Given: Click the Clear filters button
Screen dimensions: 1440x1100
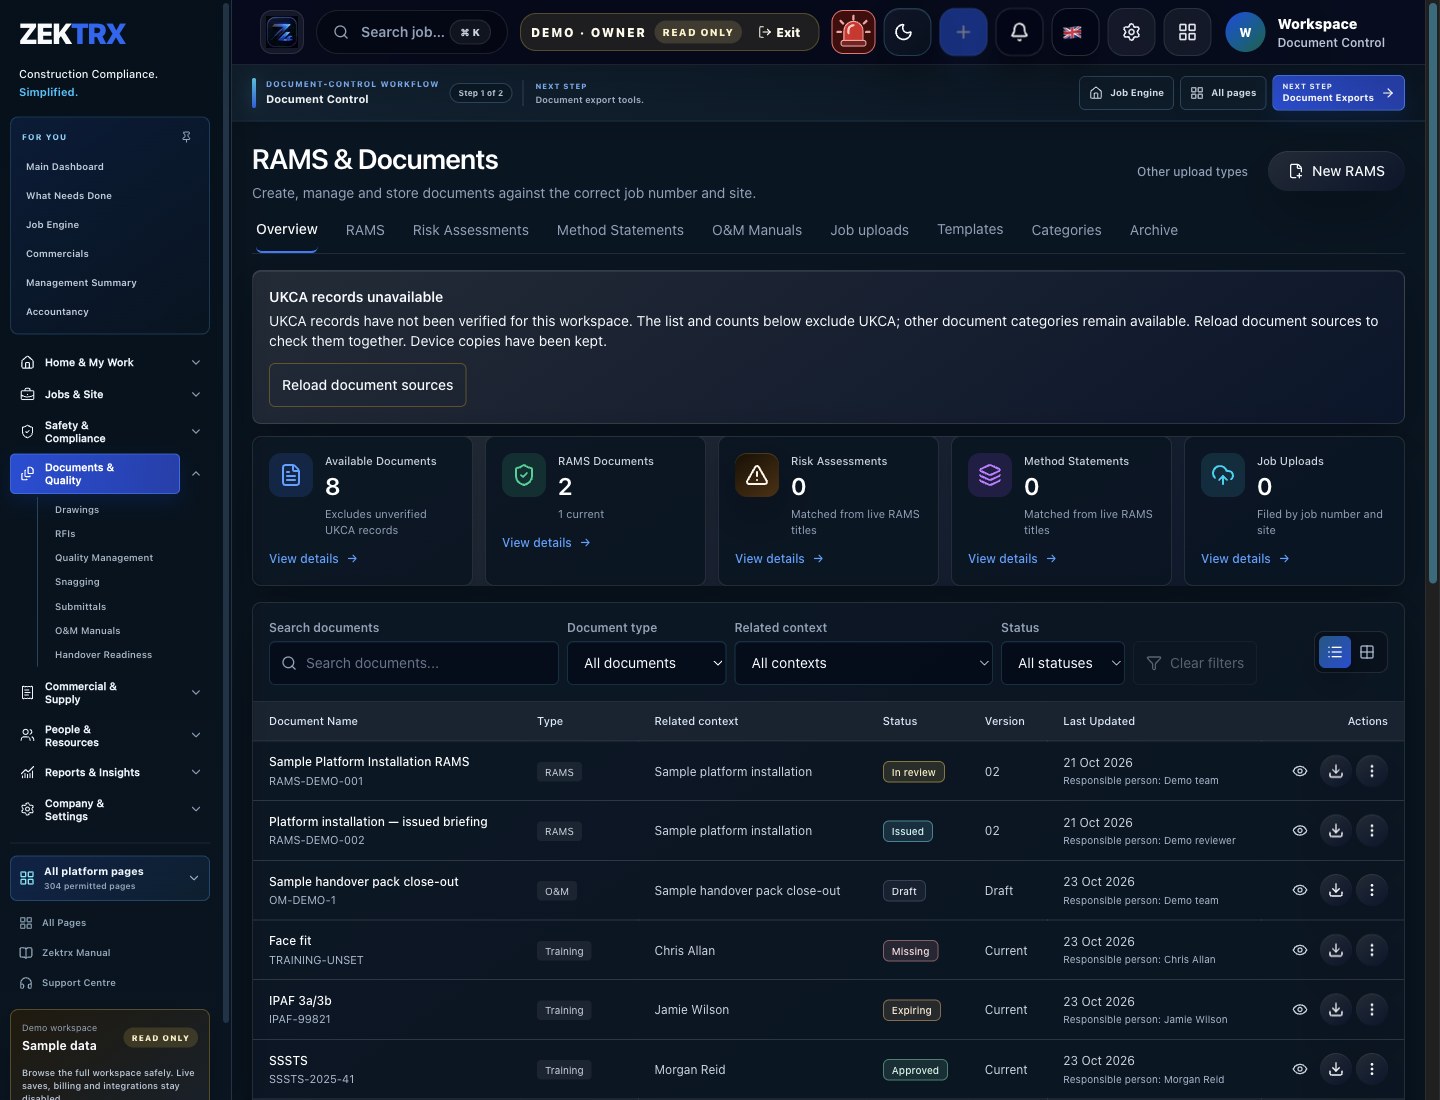Looking at the screenshot, I should tap(1195, 663).
